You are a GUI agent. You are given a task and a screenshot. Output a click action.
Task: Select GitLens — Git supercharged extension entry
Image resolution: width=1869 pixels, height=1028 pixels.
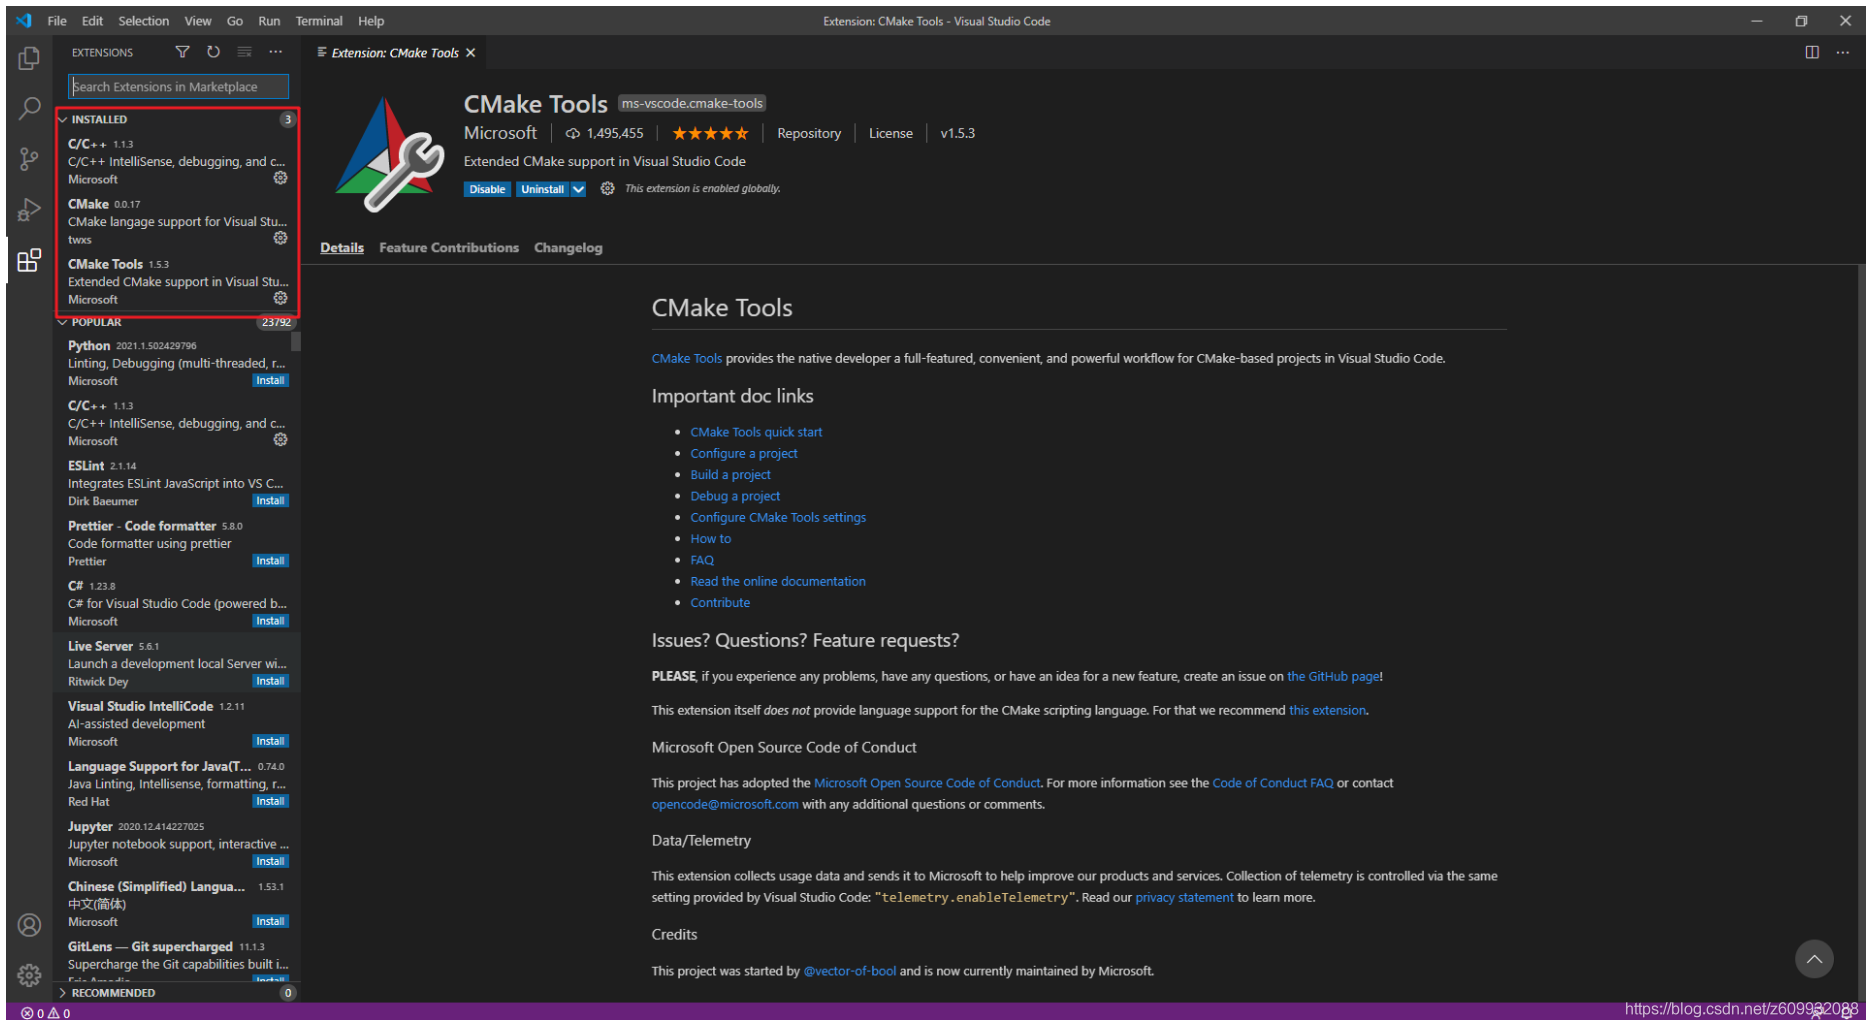(x=177, y=959)
